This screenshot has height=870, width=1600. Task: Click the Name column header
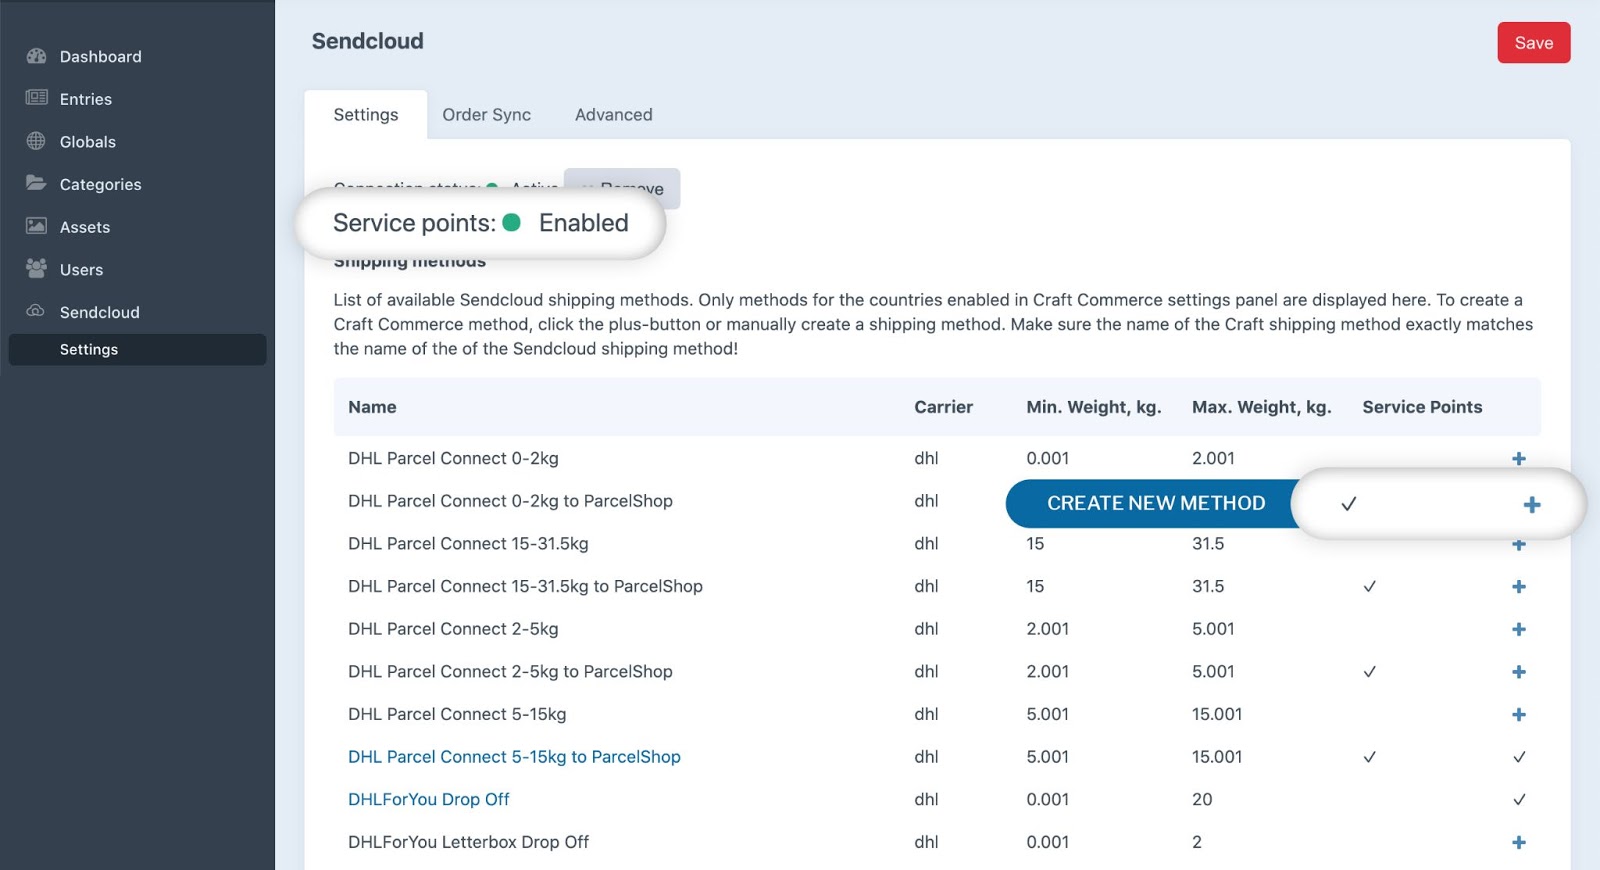click(372, 407)
